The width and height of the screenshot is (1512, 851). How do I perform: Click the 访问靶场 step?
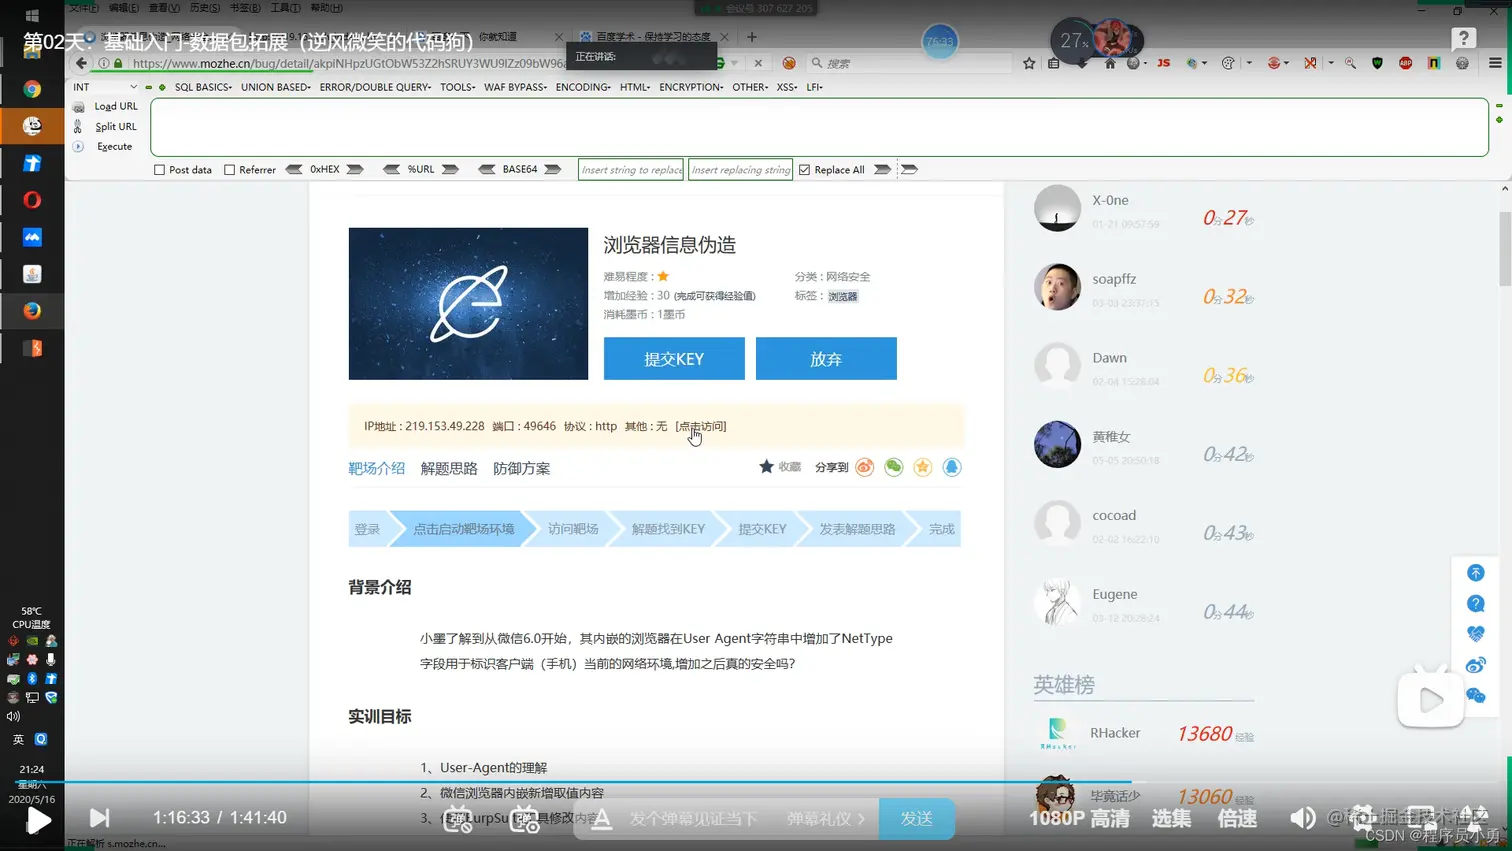(x=573, y=529)
